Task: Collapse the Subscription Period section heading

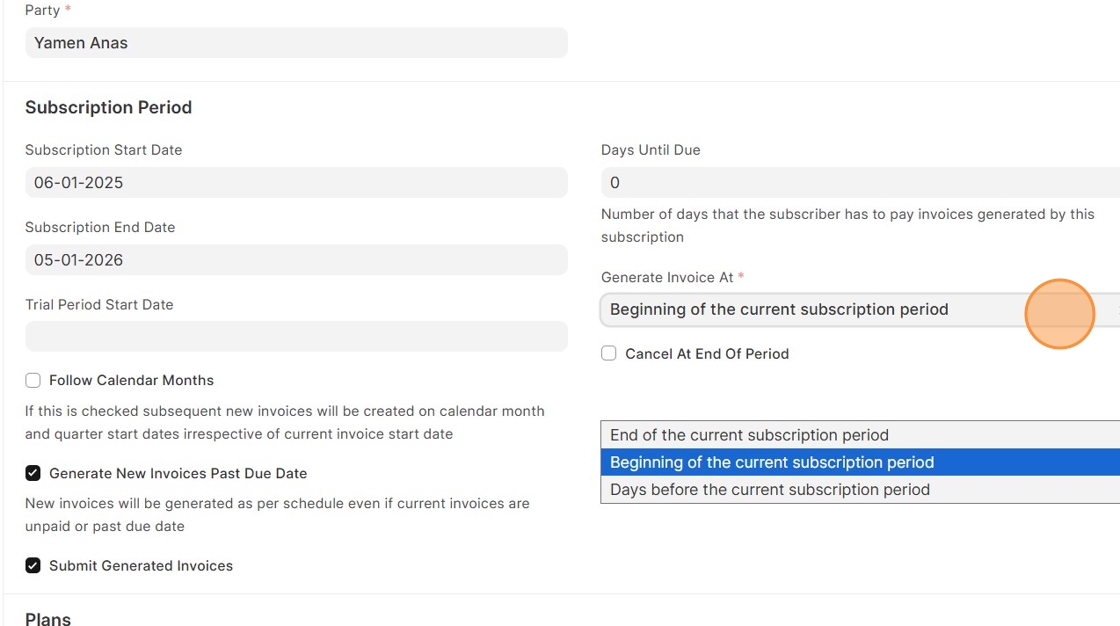Action: 108,107
